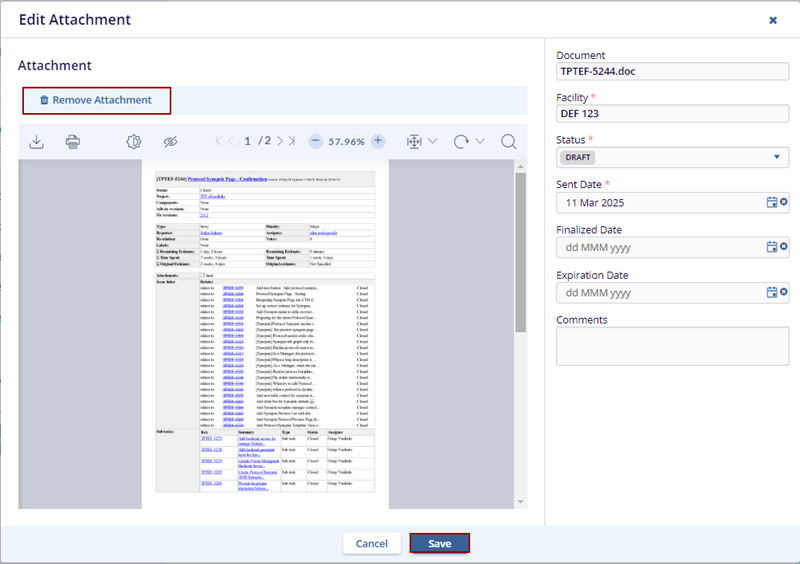Clear the Sent Date value
Viewport: 800px width, 564px height.
point(784,202)
